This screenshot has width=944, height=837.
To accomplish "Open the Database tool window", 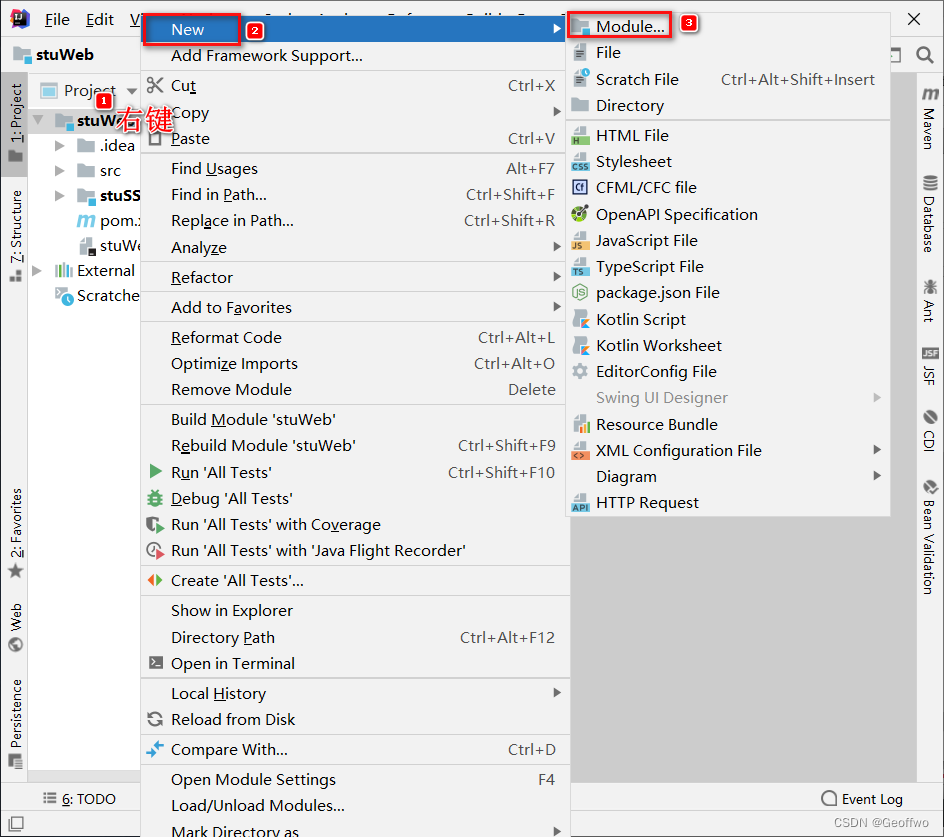I will 930,213.
